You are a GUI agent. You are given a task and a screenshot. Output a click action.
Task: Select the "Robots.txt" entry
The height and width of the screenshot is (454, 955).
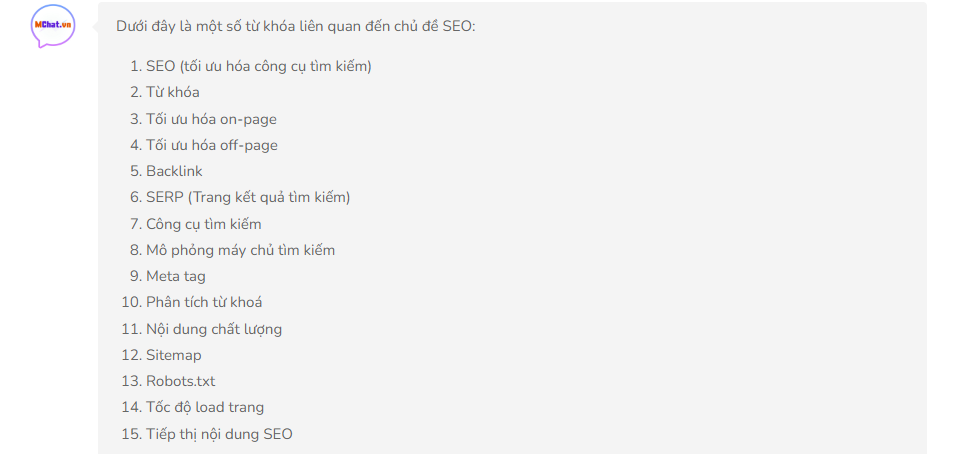[180, 381]
